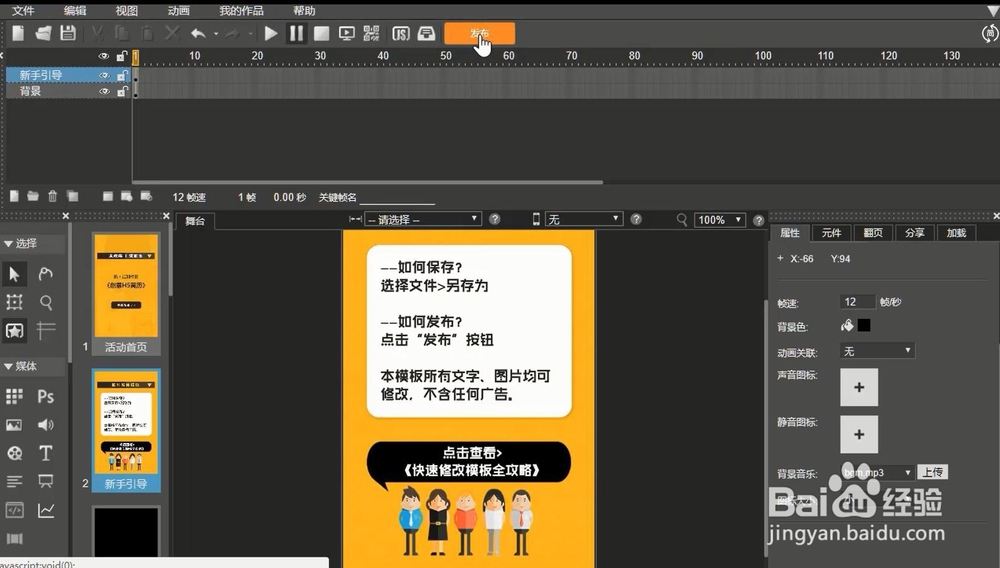The width and height of the screenshot is (1000, 568).
Task: Lock the 新手引导 layer
Action: click(x=121, y=75)
